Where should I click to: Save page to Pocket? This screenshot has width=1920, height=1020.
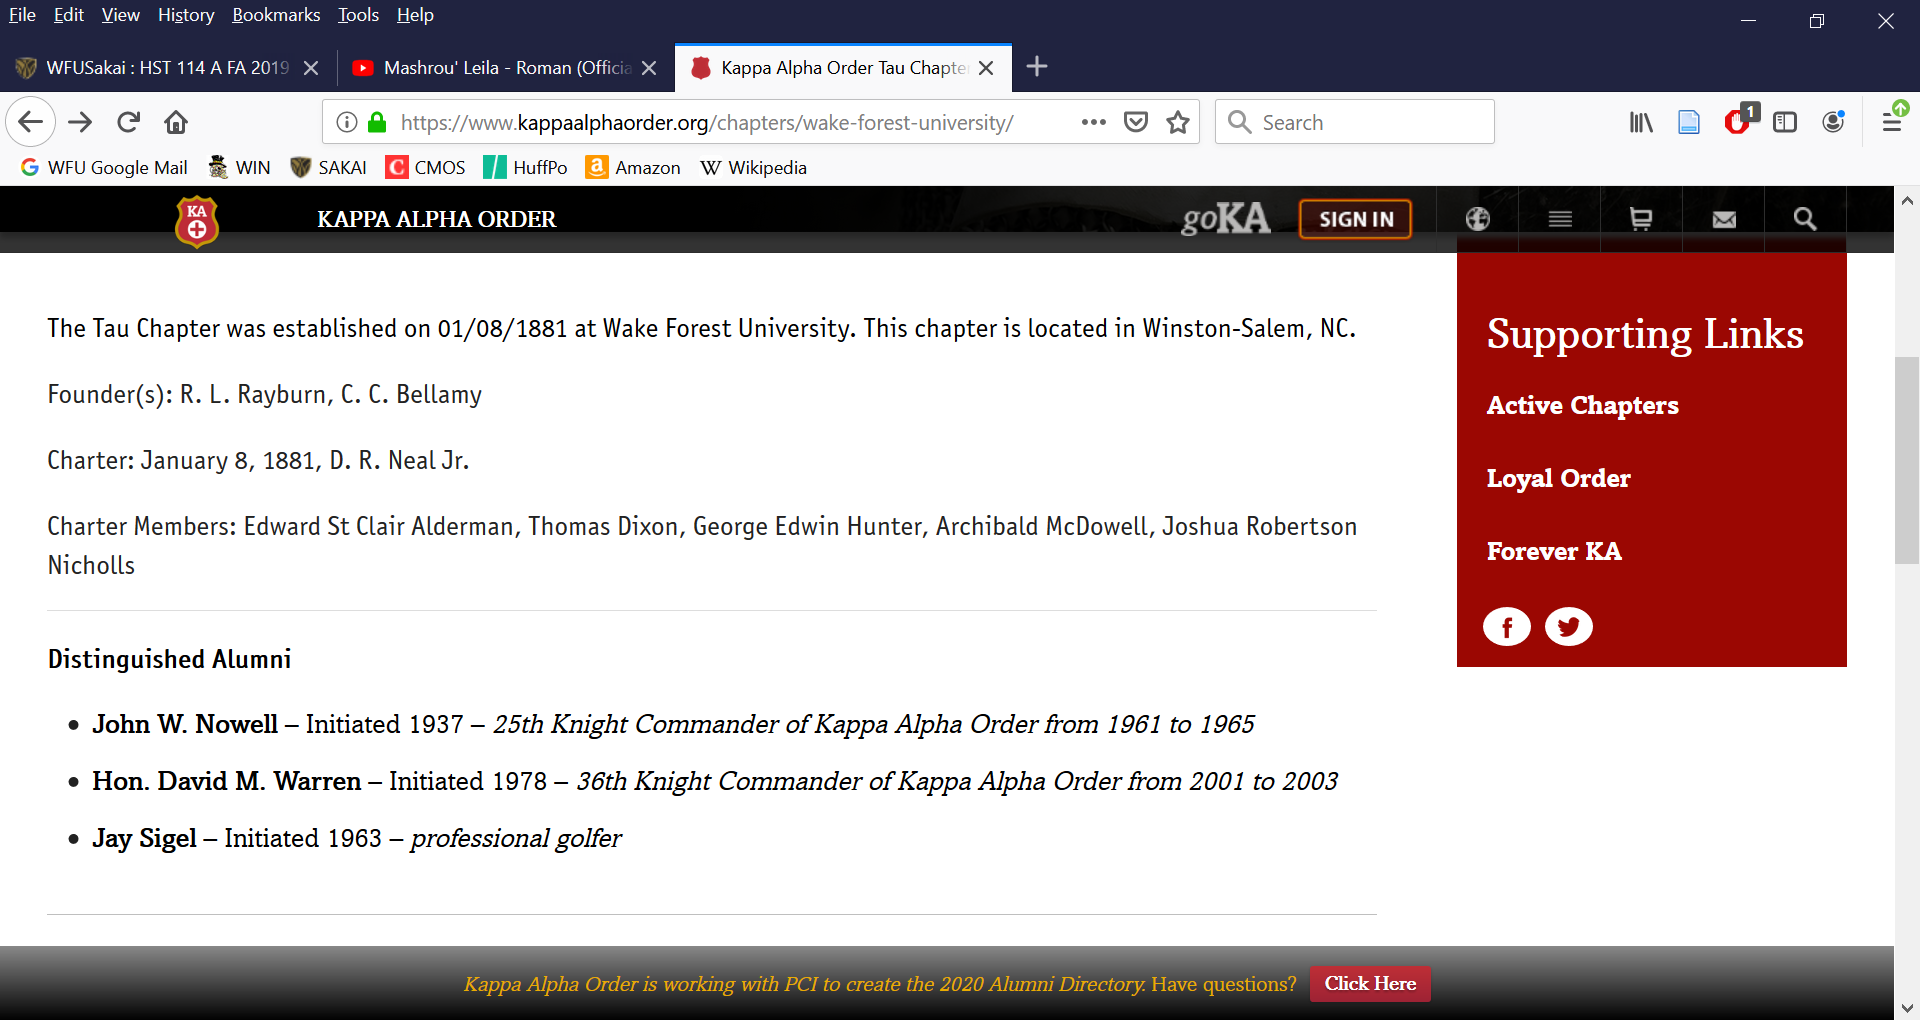(1136, 122)
